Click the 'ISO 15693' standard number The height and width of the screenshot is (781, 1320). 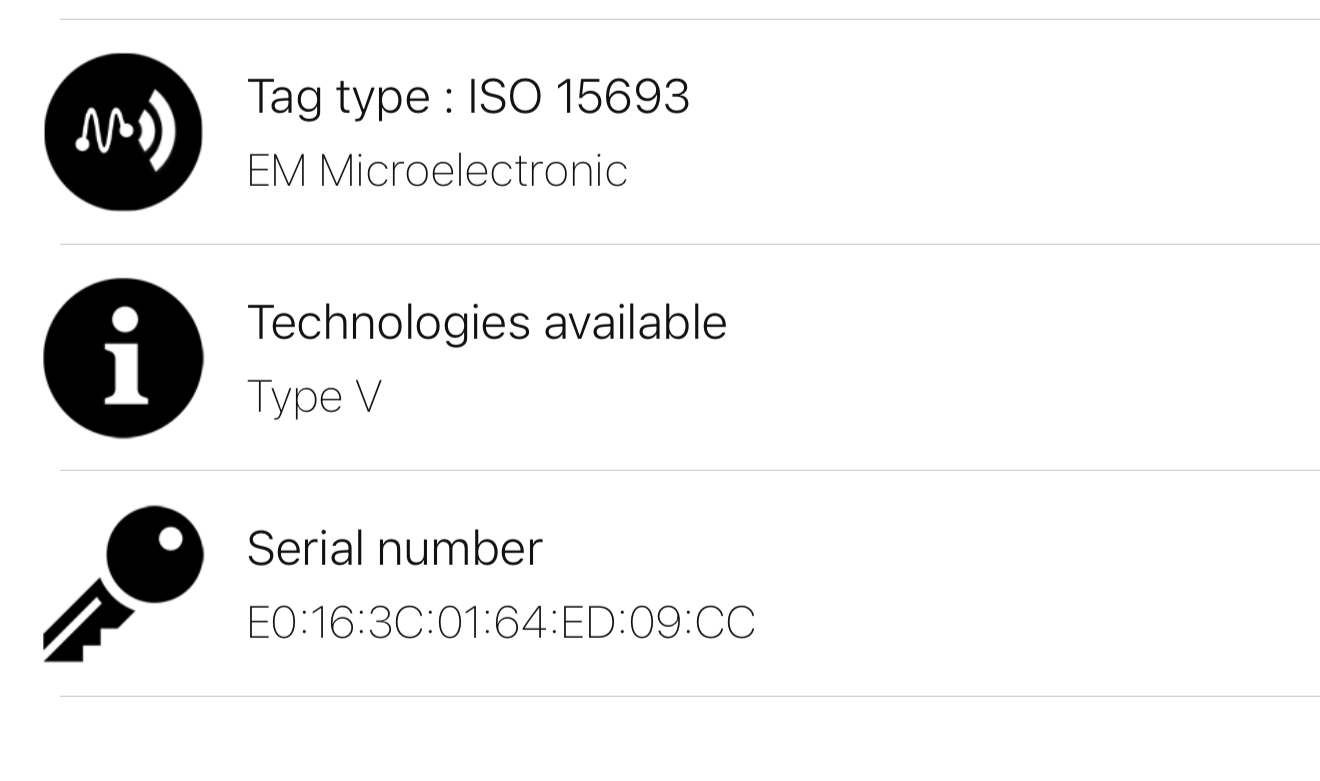click(x=579, y=97)
